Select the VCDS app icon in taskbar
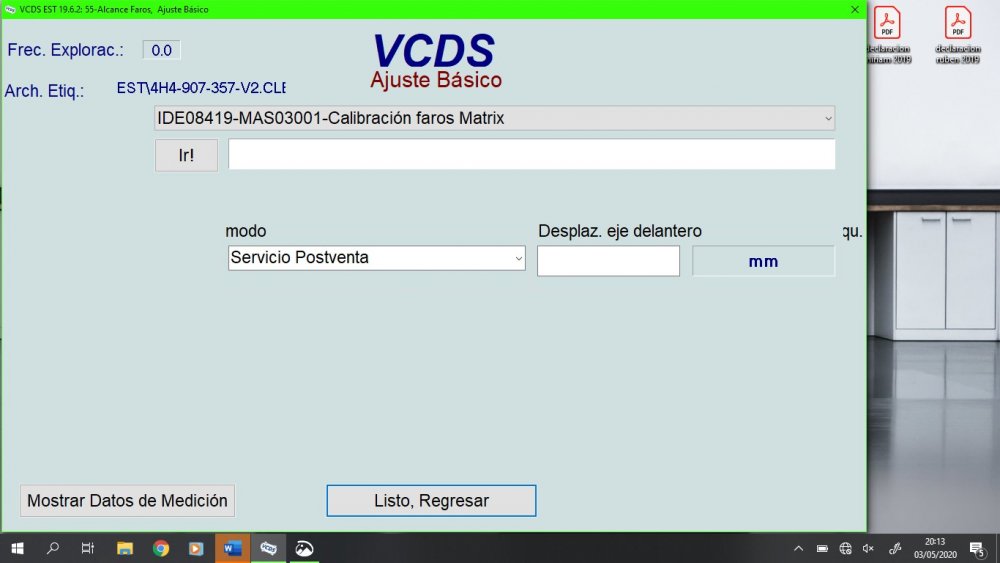The image size is (1000, 563). pyautogui.click(x=268, y=548)
